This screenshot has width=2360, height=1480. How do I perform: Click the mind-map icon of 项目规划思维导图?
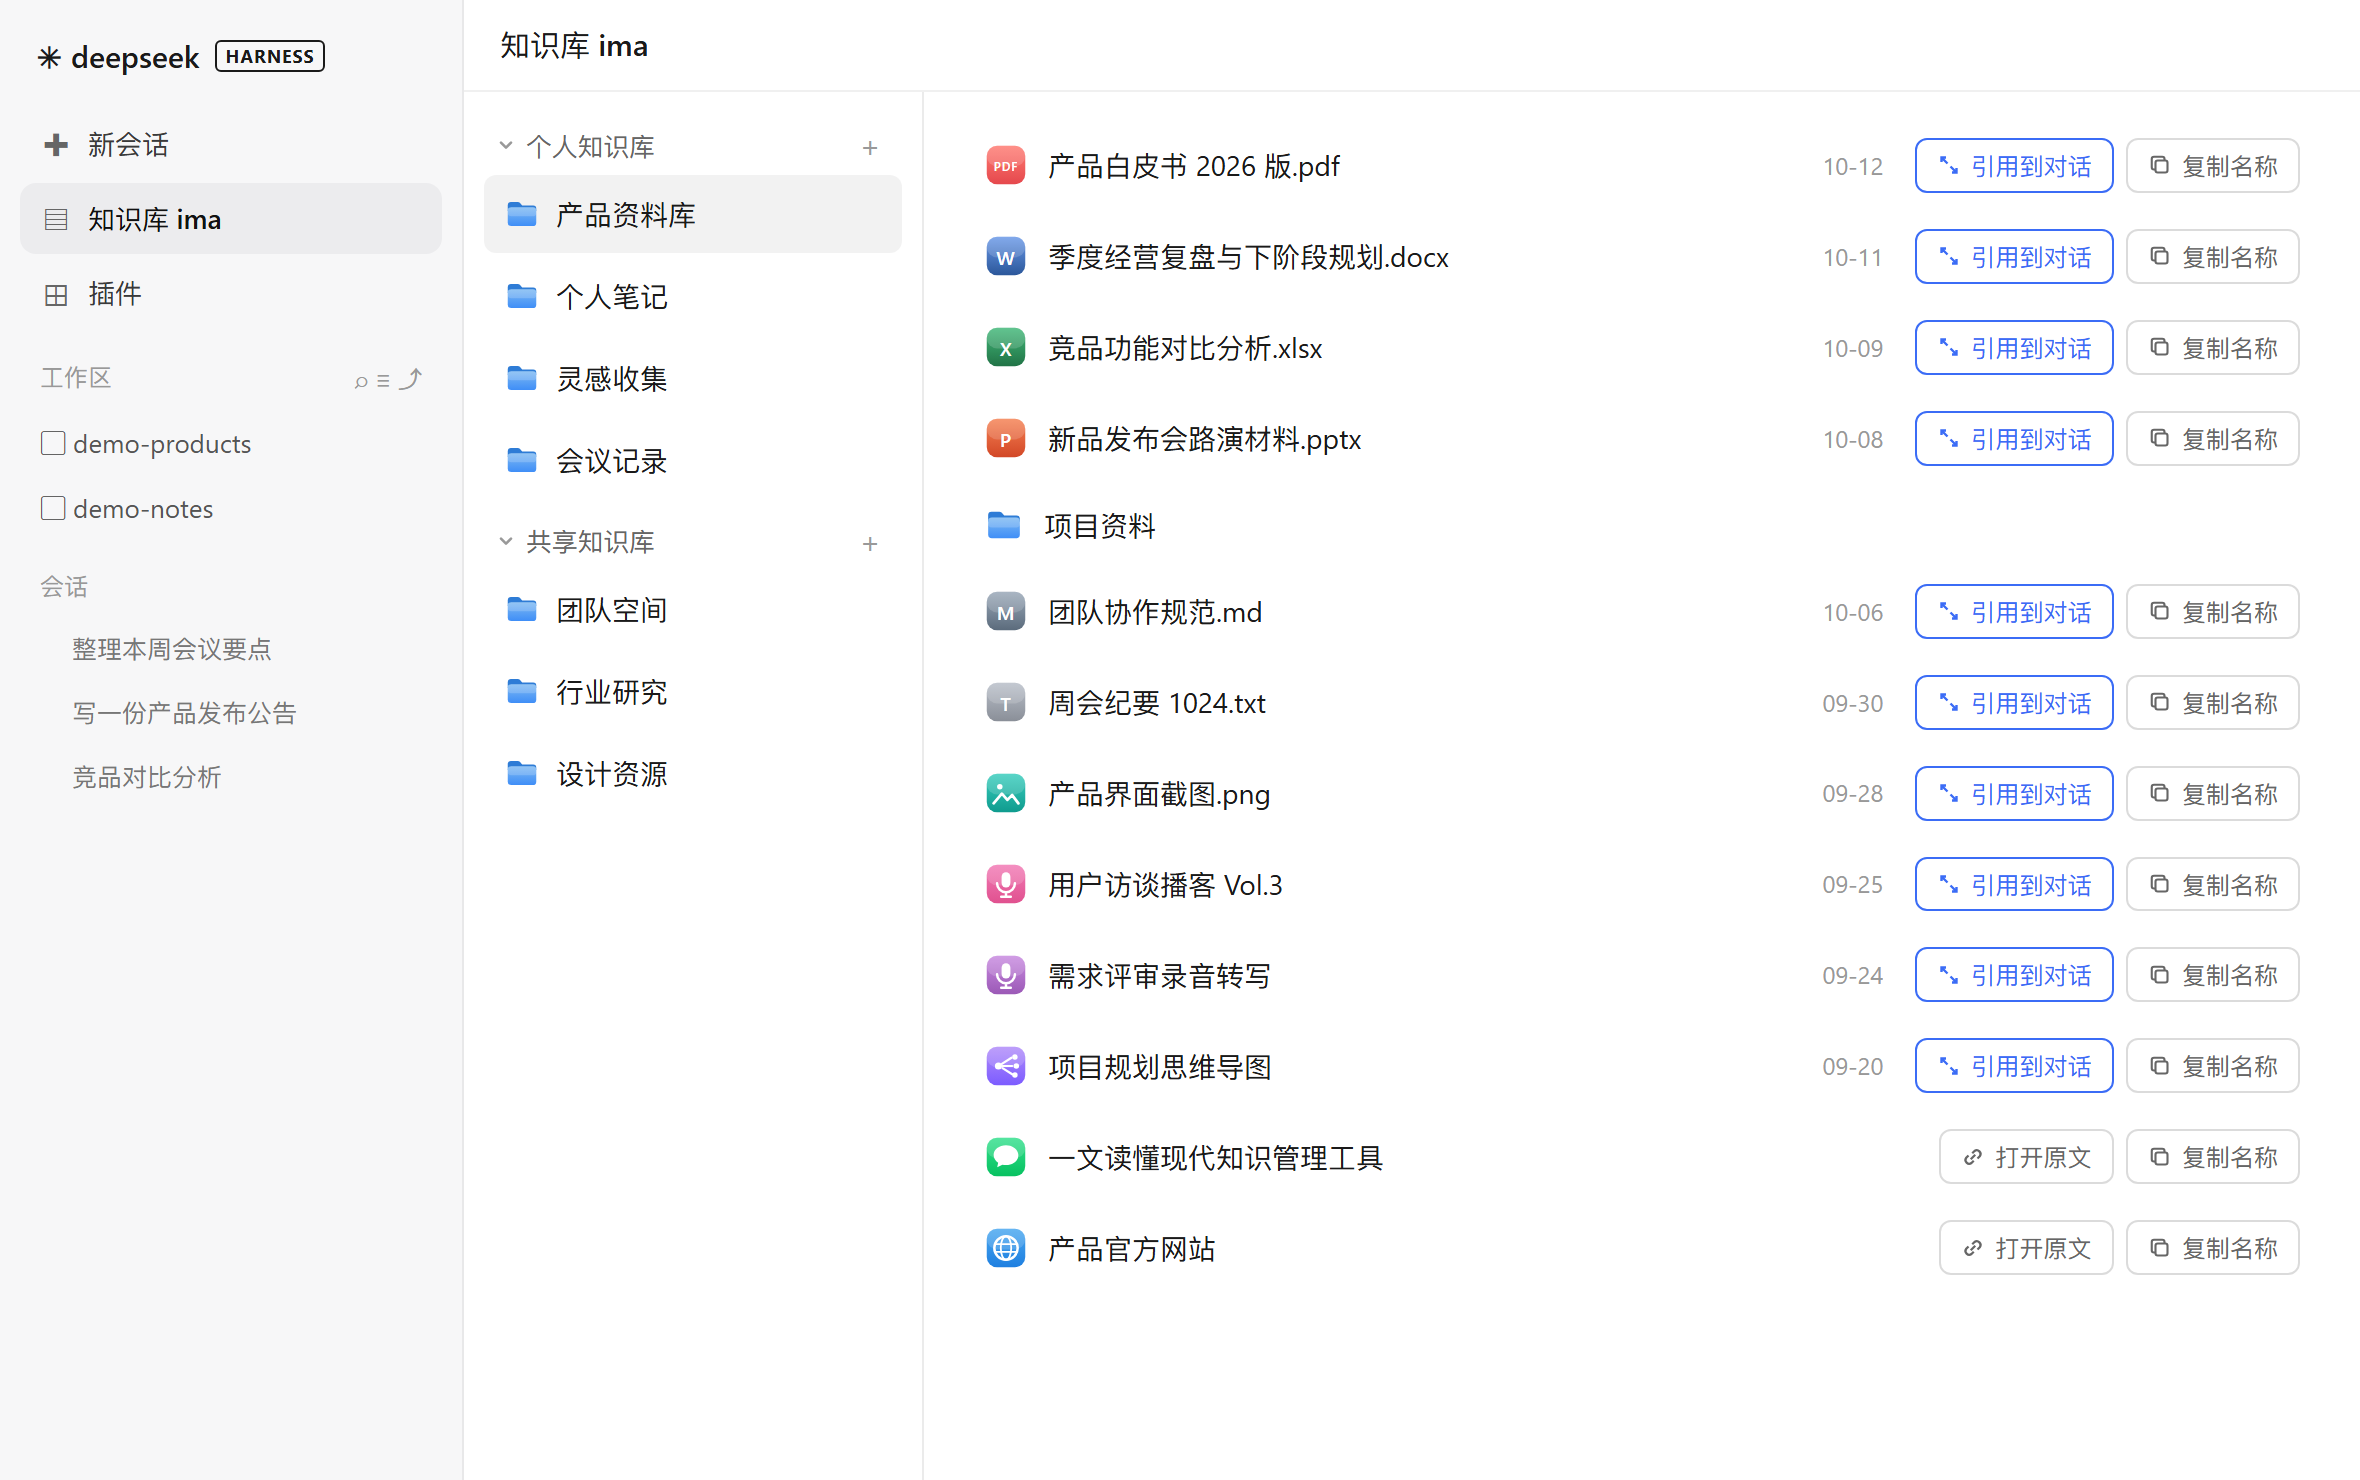[x=1005, y=1066]
